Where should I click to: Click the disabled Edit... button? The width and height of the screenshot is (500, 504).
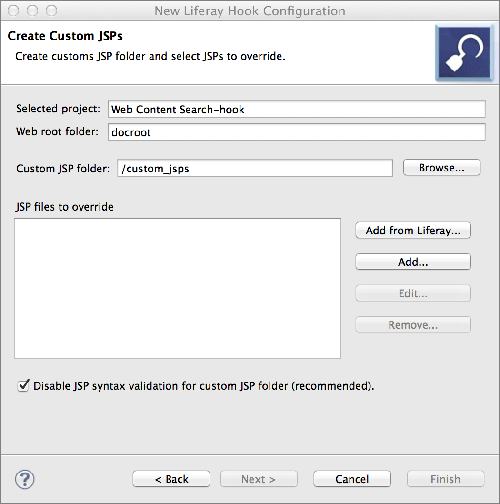point(413,293)
